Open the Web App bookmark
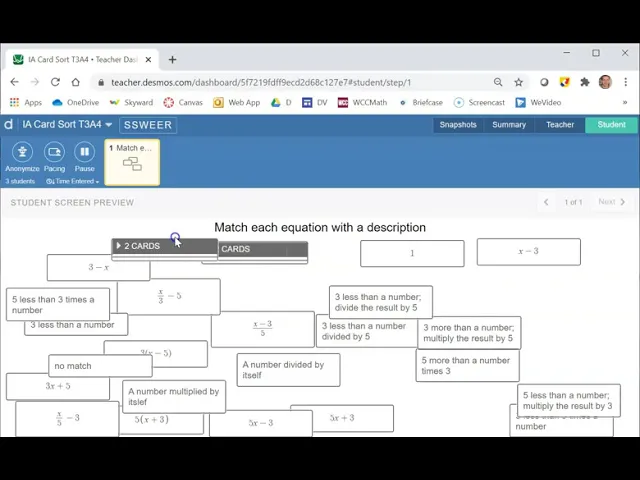This screenshot has width=640, height=480. pyautogui.click(x=236, y=102)
